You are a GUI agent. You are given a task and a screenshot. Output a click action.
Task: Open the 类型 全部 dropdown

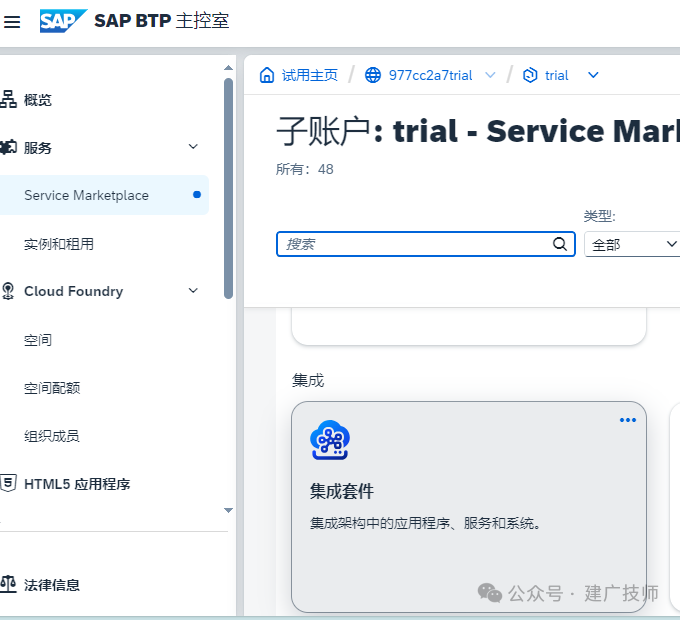(632, 244)
